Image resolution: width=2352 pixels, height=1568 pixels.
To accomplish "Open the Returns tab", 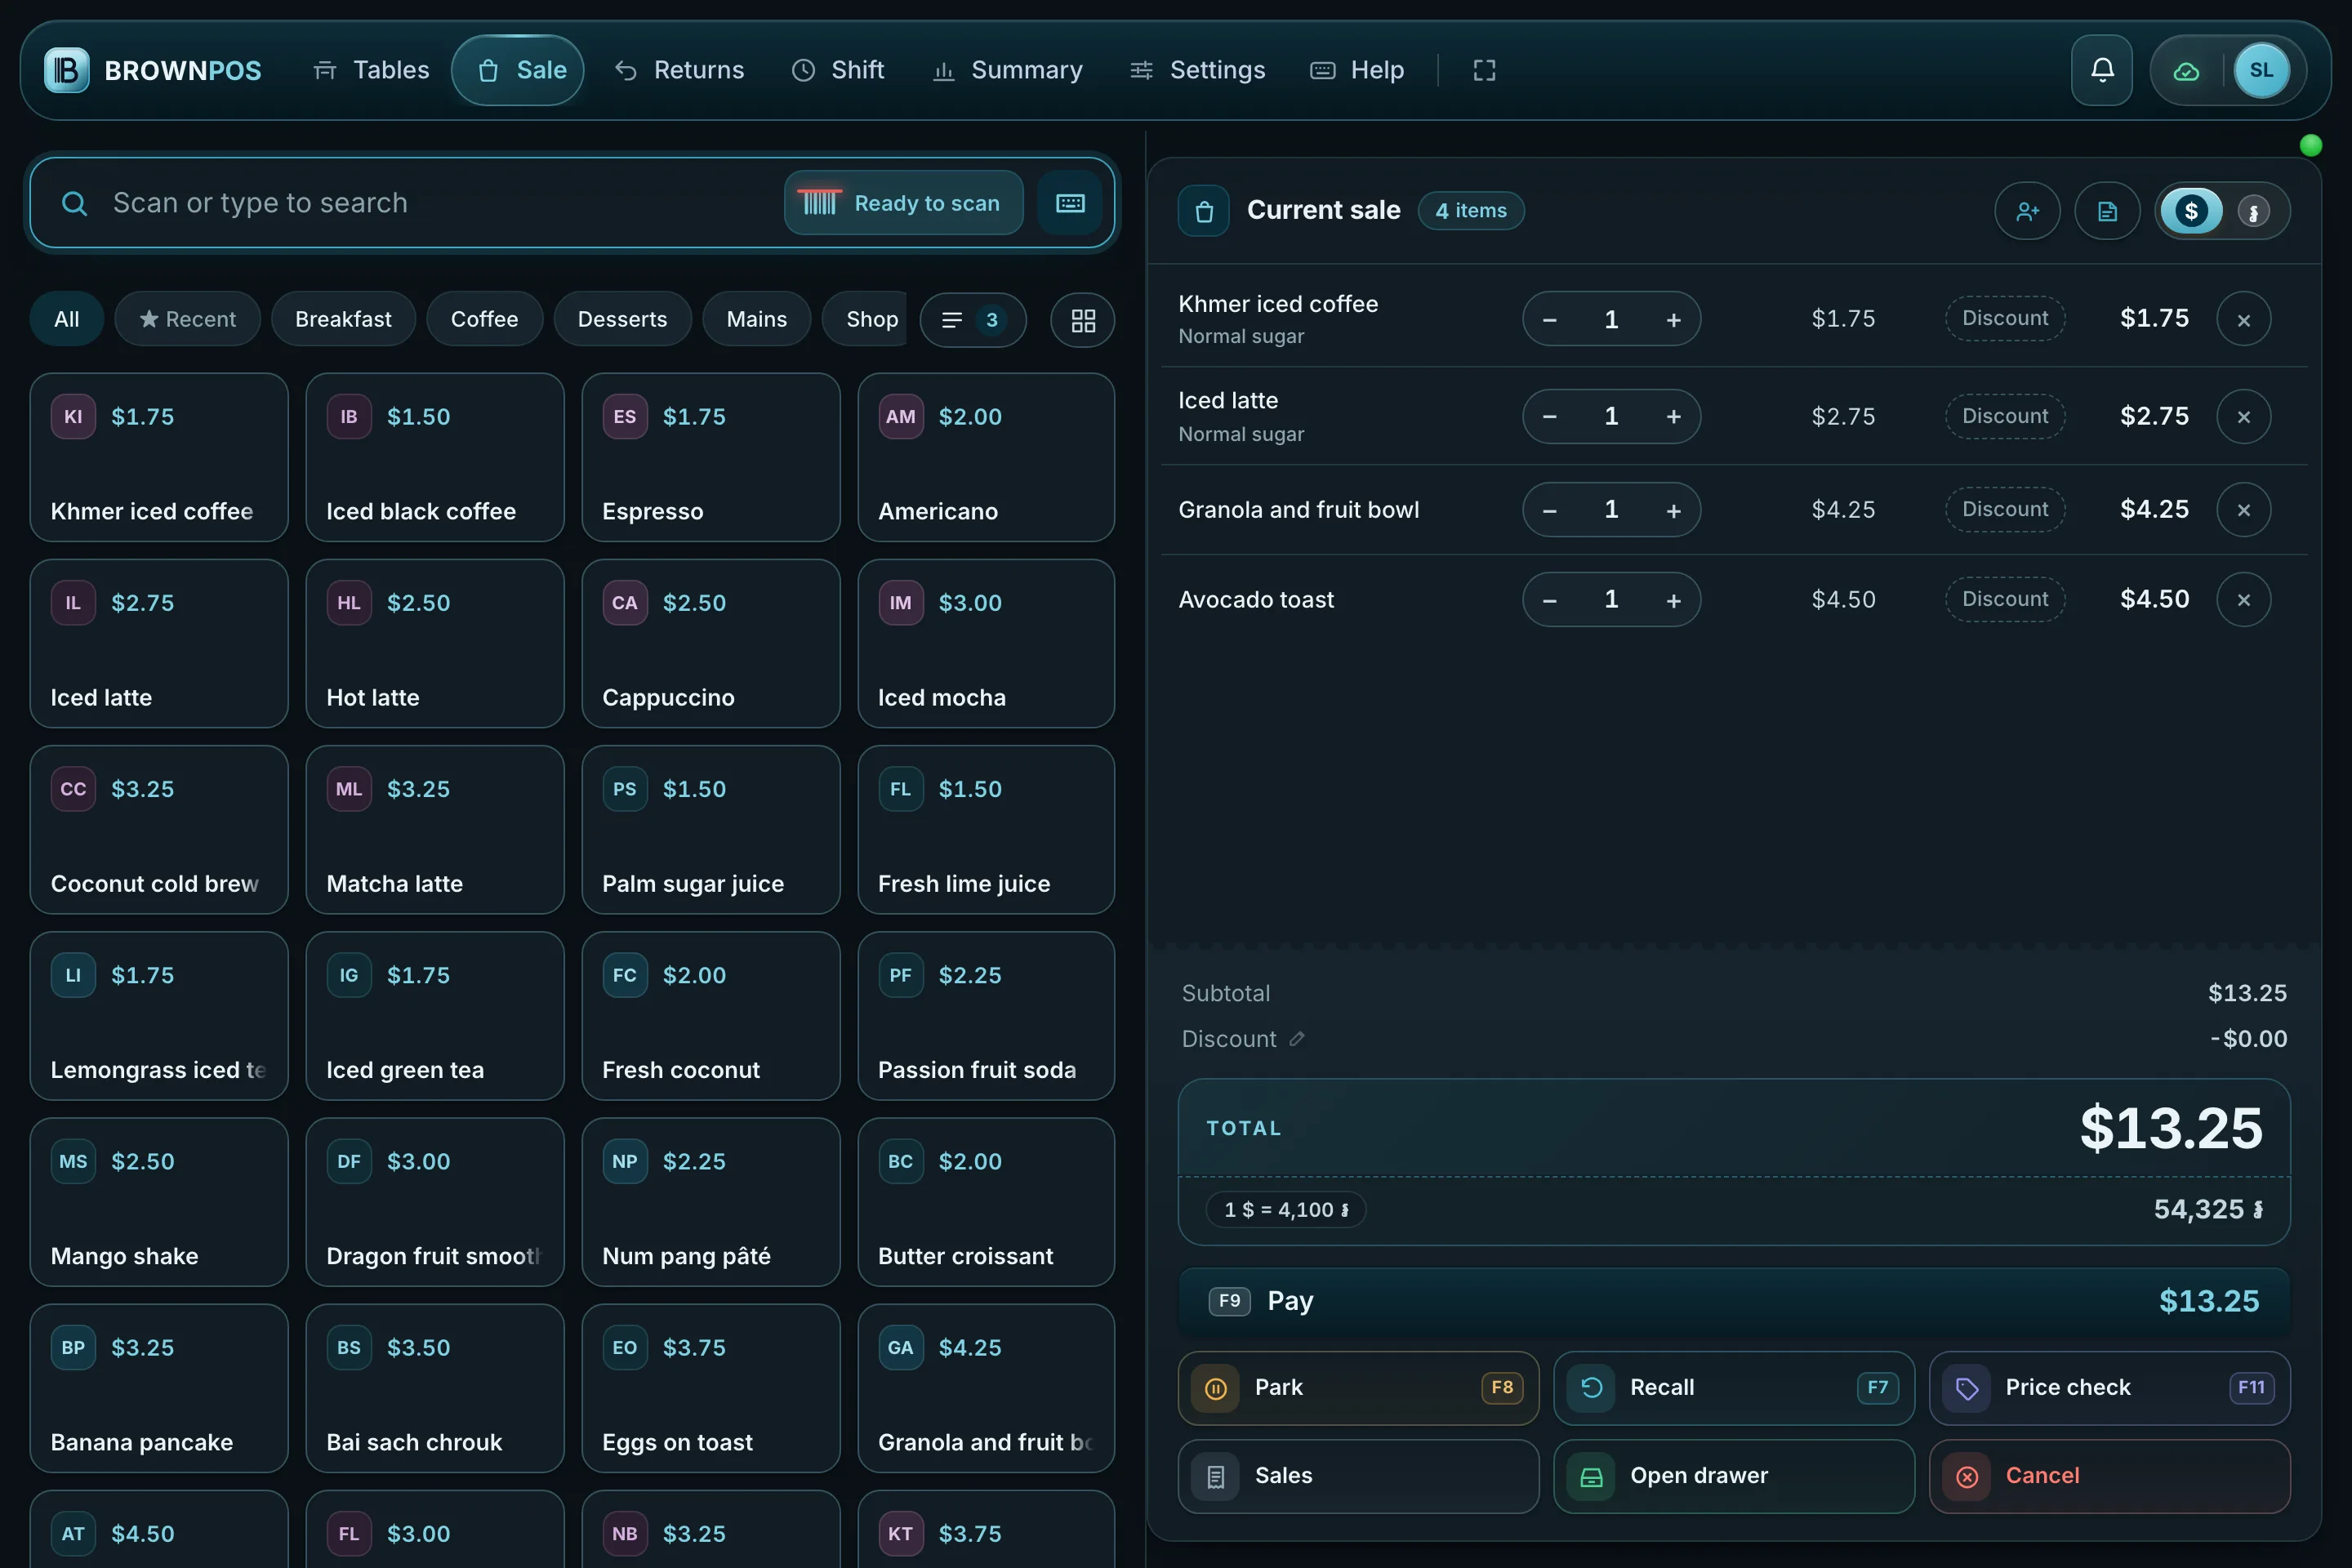I will click(680, 70).
